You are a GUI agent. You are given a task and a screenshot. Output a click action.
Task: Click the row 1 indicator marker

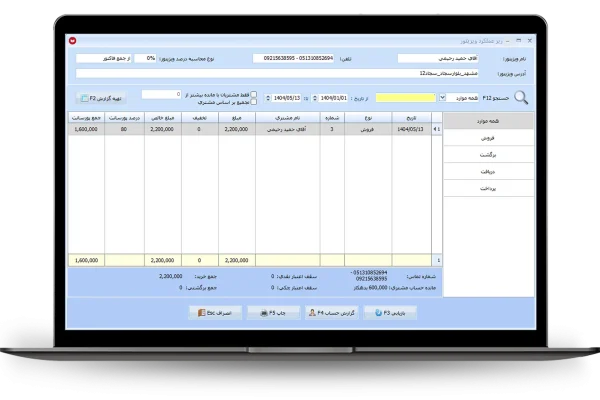click(437, 129)
